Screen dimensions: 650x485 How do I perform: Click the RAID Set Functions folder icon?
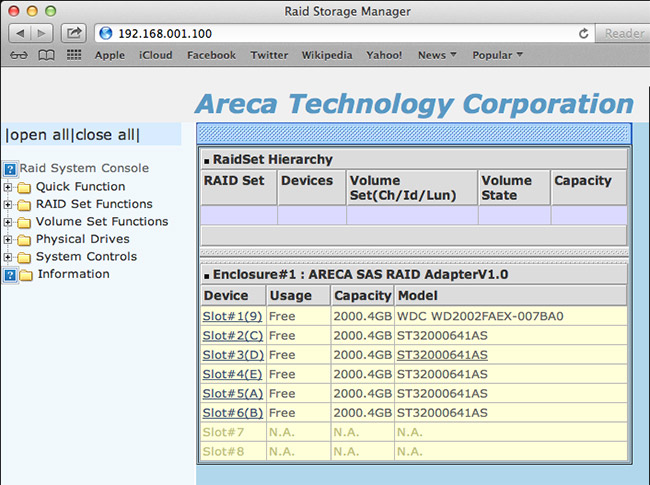click(24, 206)
